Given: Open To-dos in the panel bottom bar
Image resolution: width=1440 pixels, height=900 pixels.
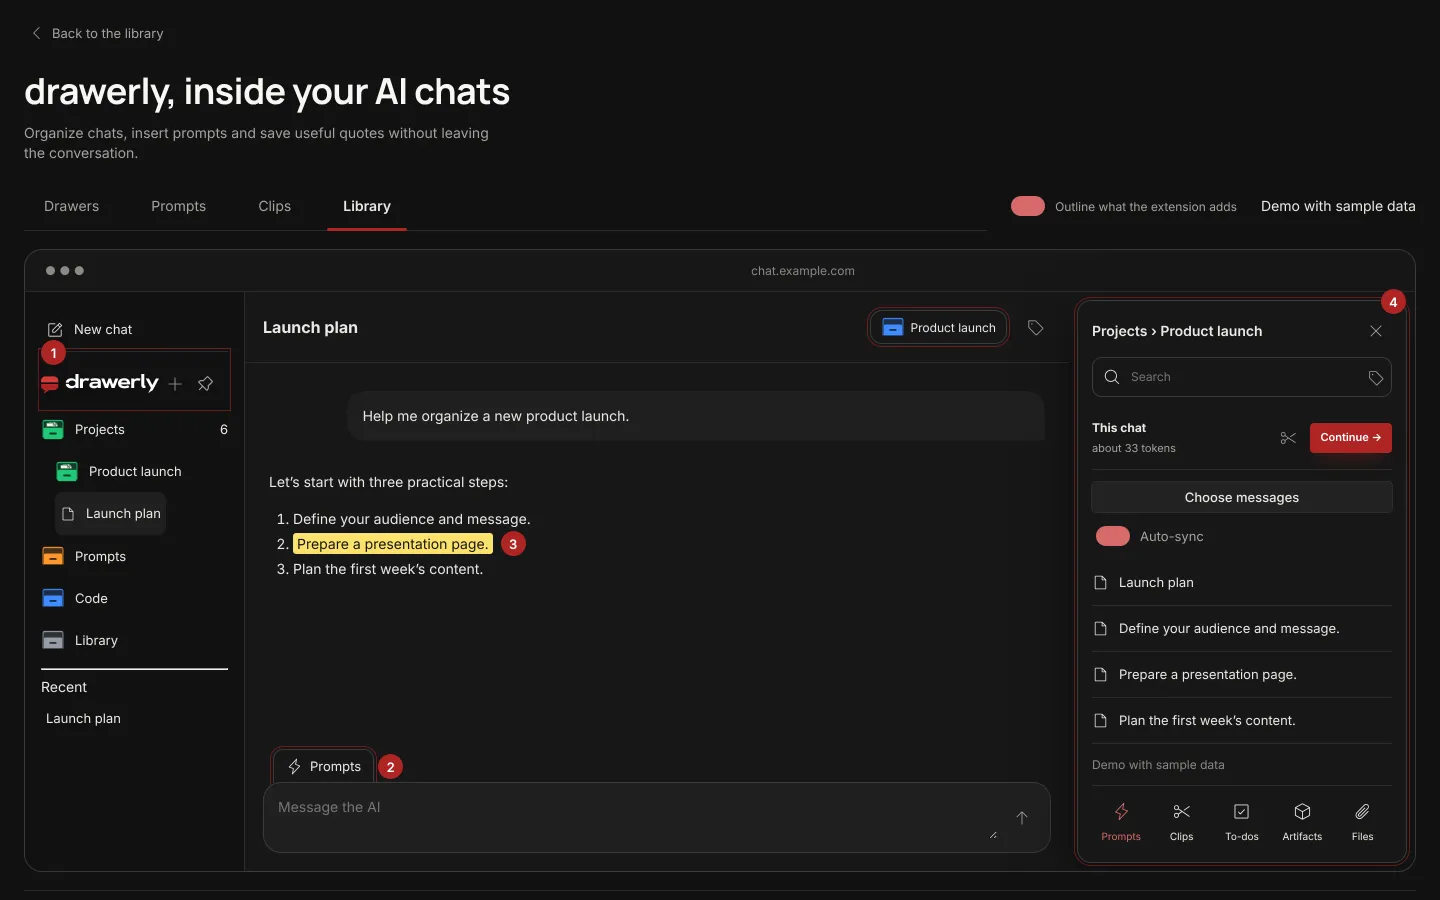Looking at the screenshot, I should pyautogui.click(x=1242, y=822).
